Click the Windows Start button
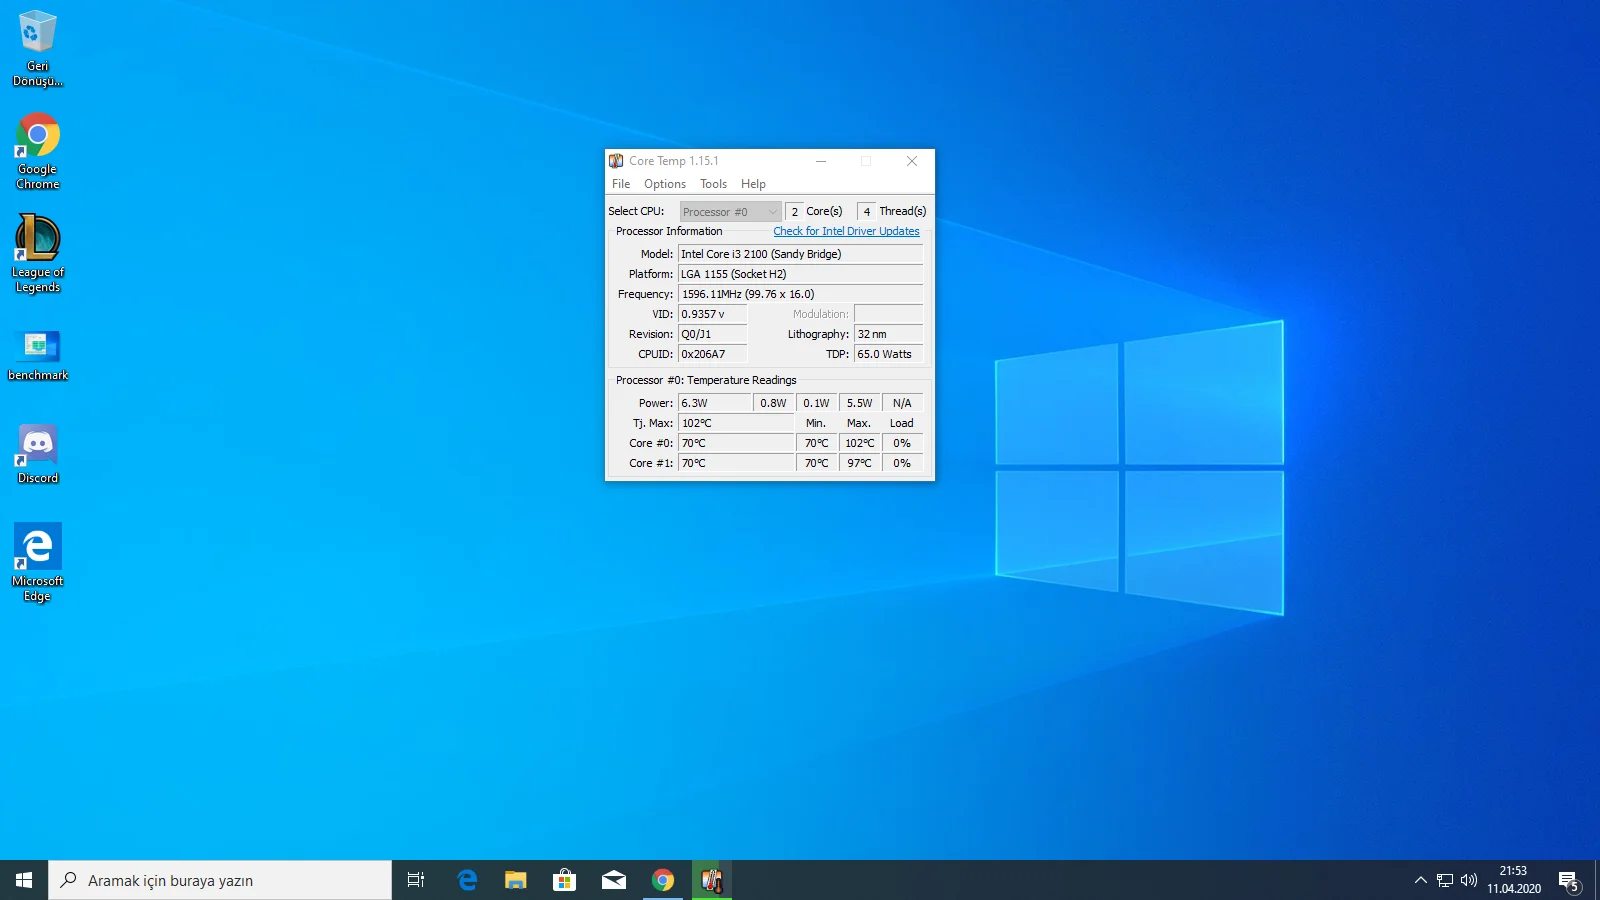The height and width of the screenshot is (900, 1600). 24,880
